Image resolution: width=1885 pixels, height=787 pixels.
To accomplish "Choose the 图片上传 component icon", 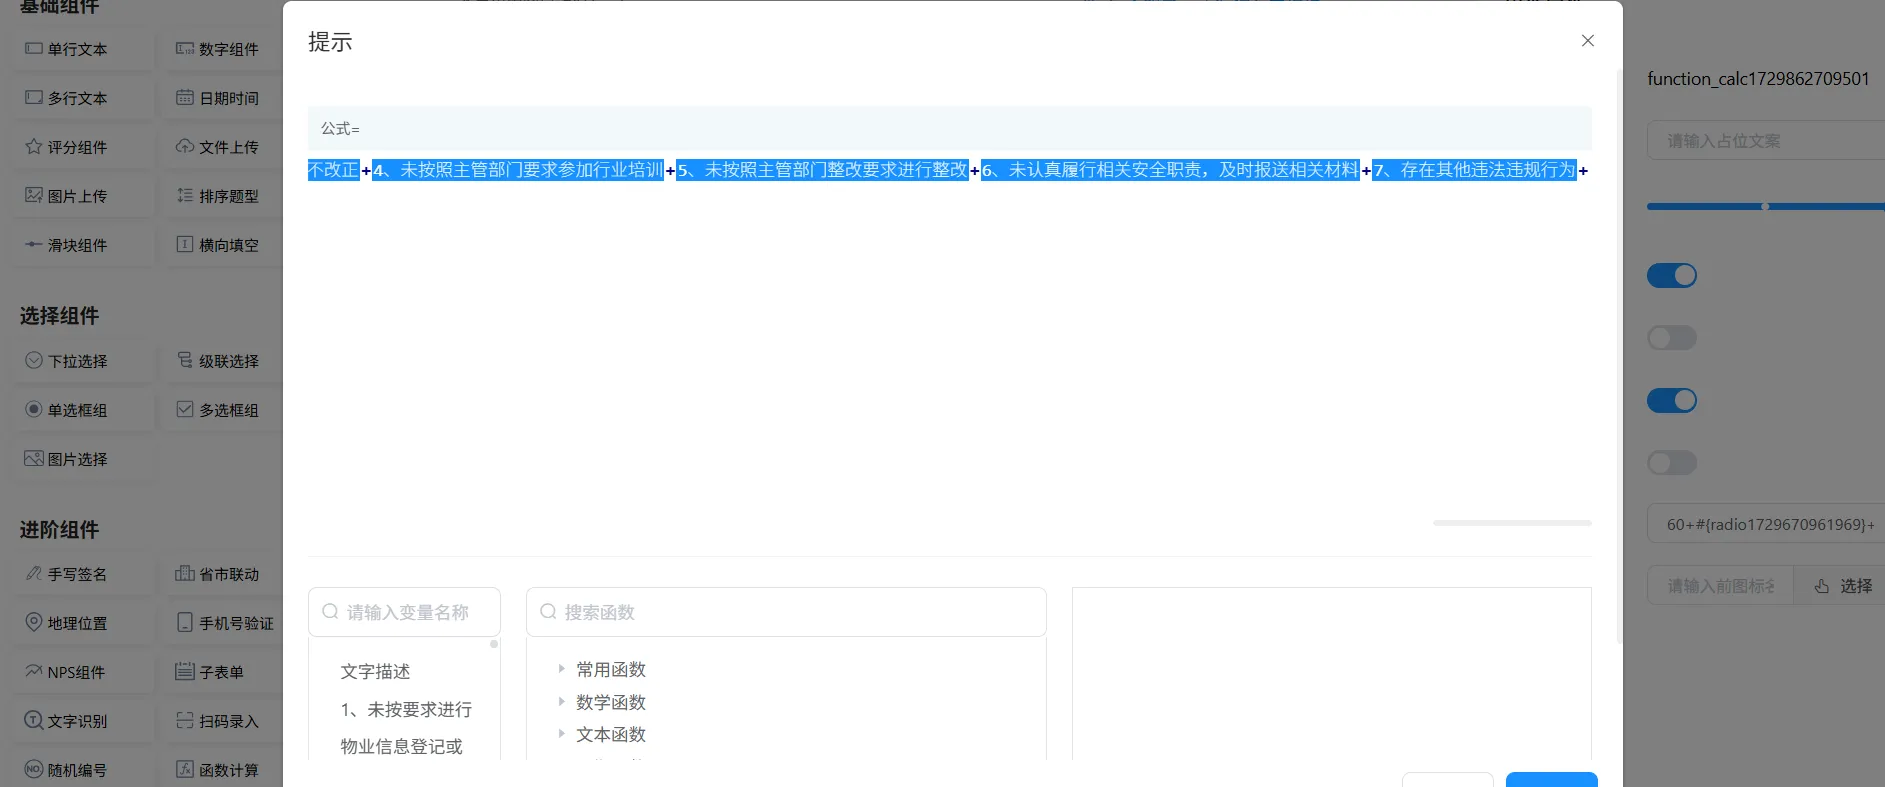I will (34, 196).
